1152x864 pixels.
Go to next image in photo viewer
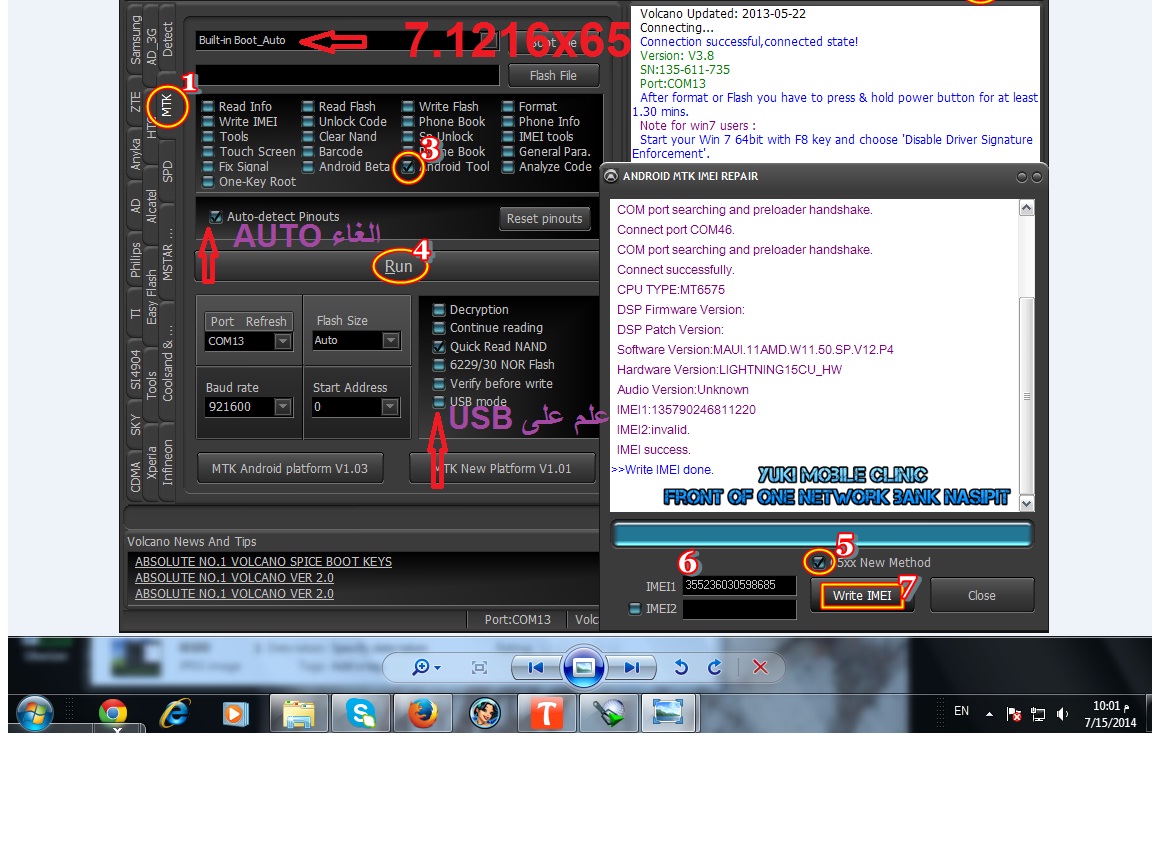pos(631,667)
